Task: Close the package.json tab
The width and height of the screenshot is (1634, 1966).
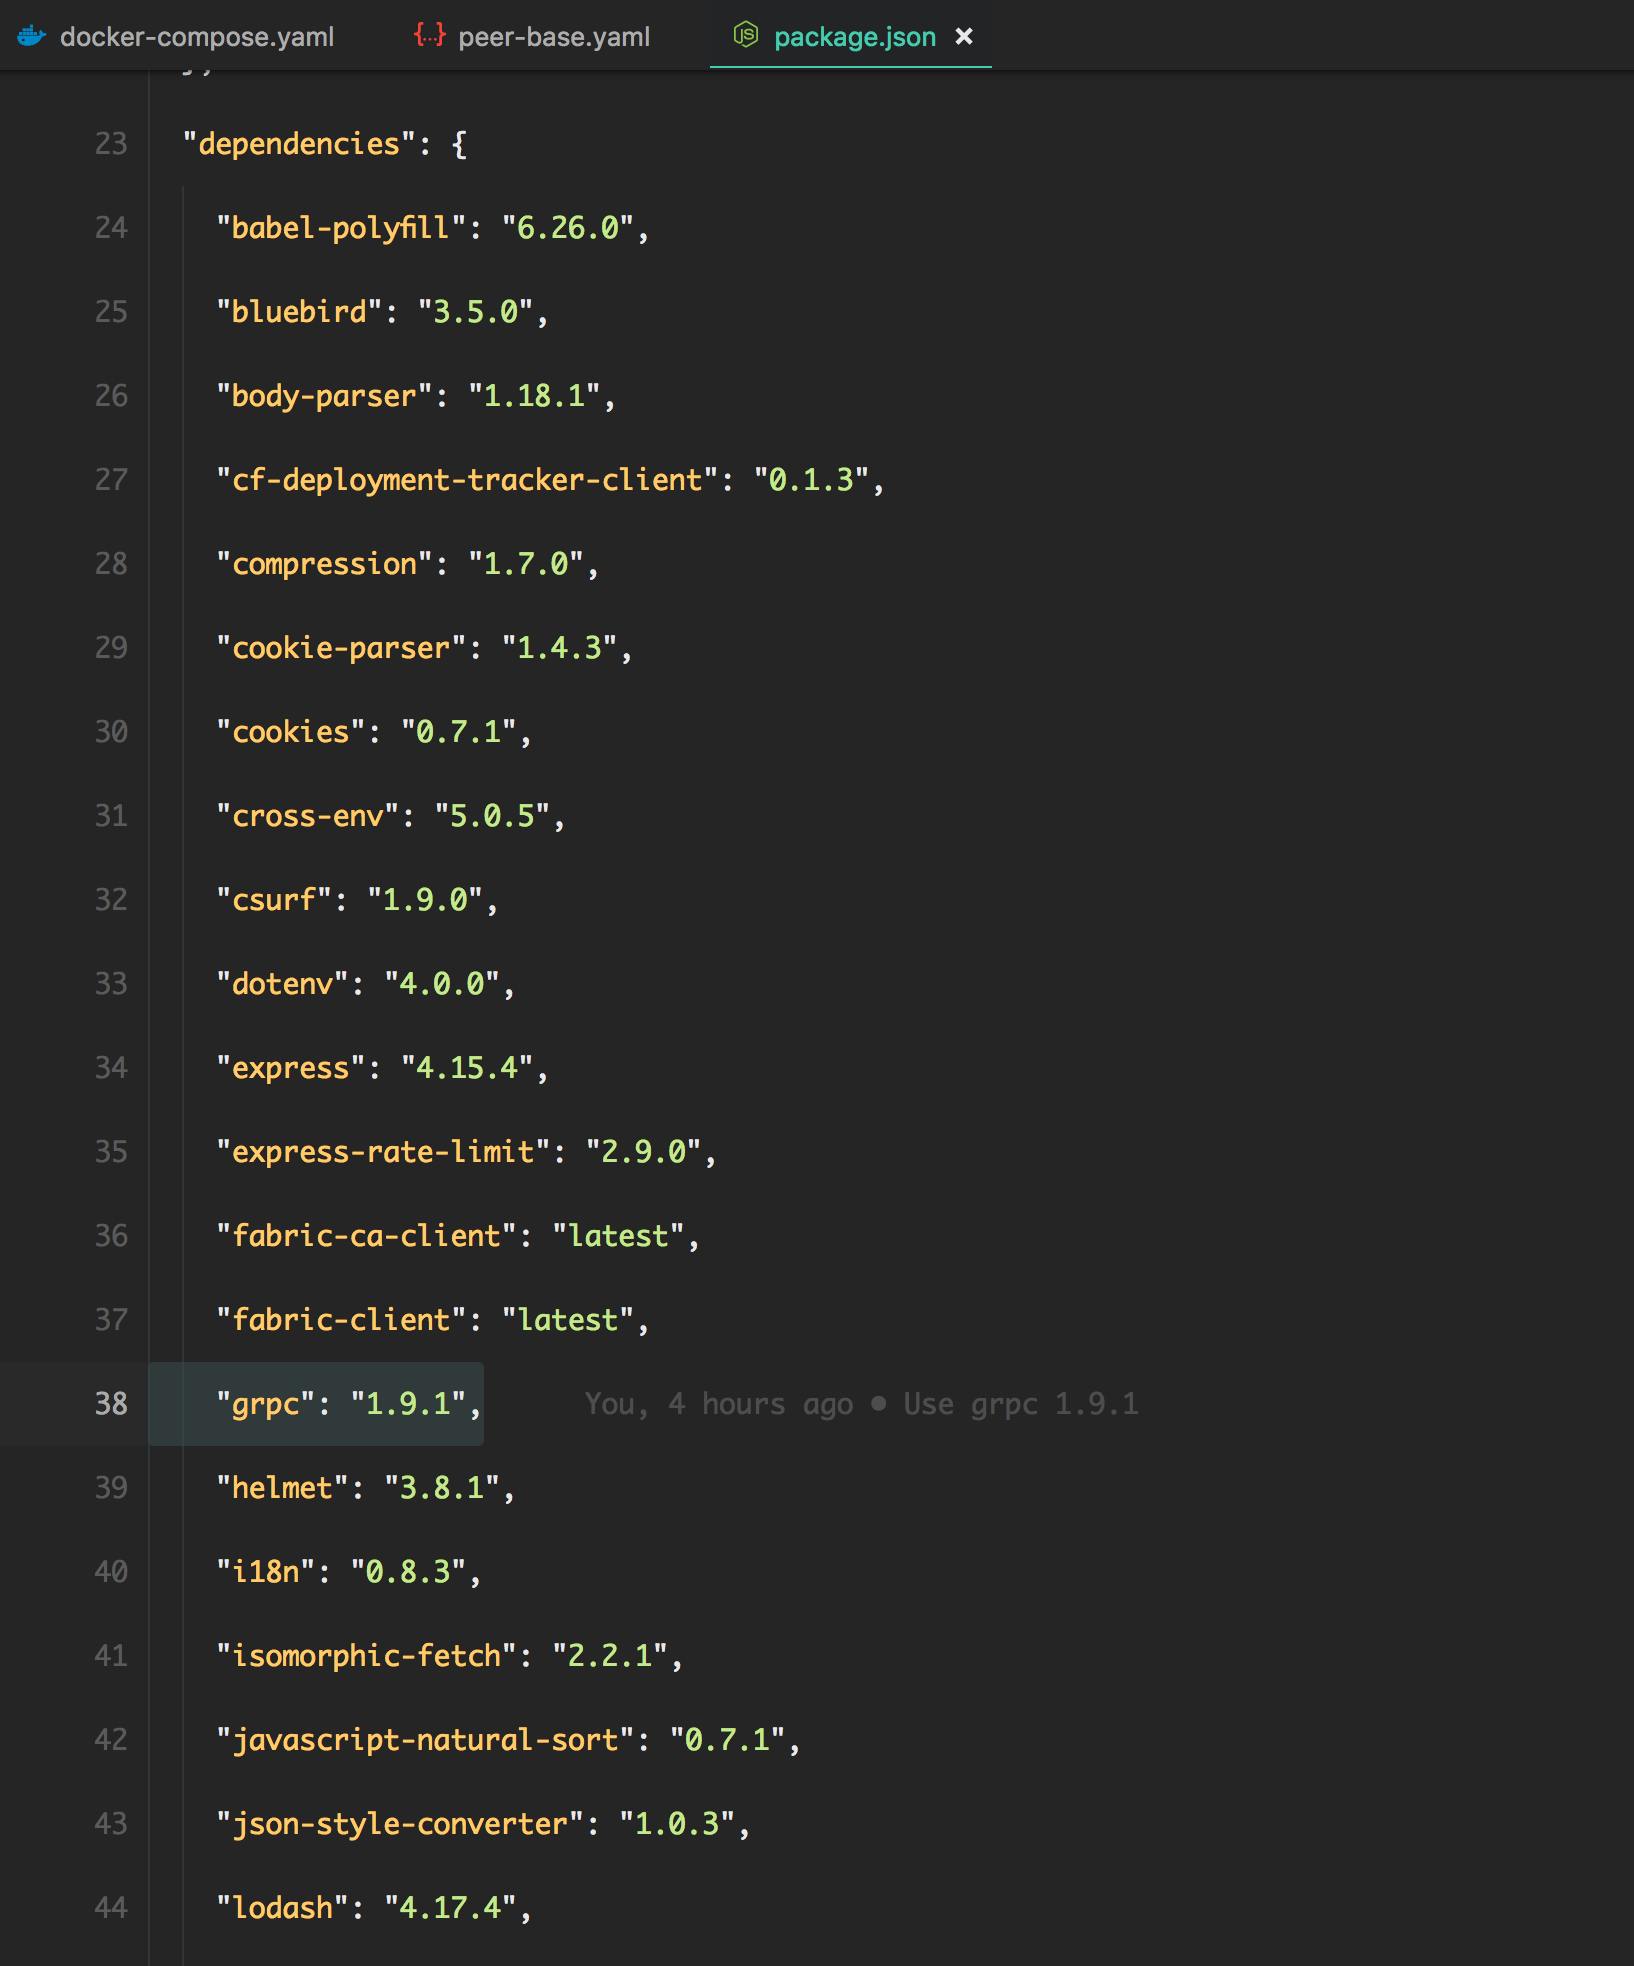Action: click(964, 36)
